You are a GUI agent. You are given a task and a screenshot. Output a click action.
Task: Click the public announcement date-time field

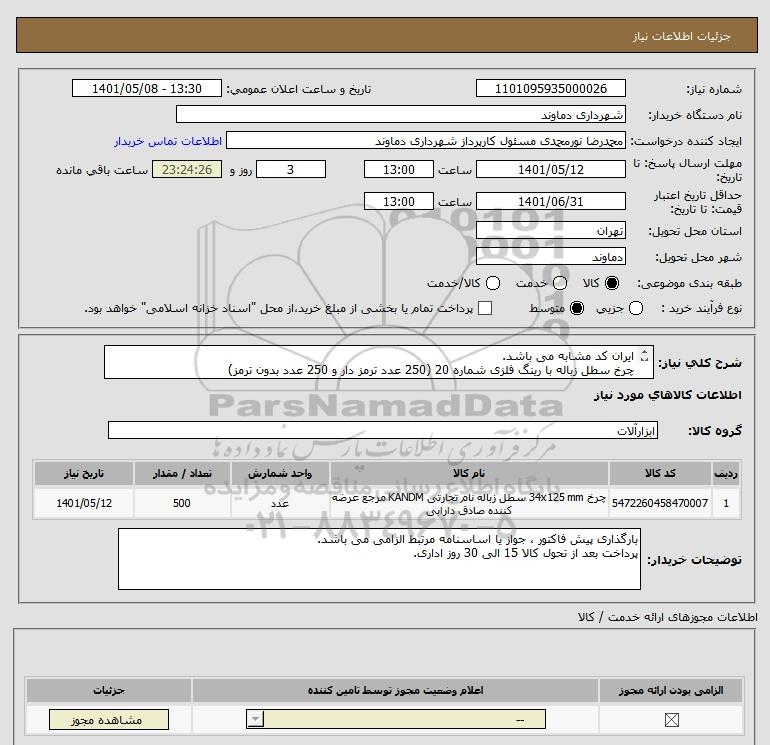tap(146, 88)
